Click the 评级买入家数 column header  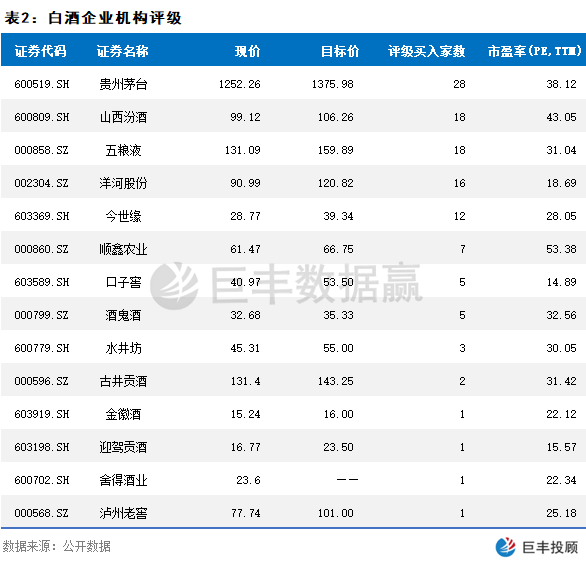click(x=426, y=51)
